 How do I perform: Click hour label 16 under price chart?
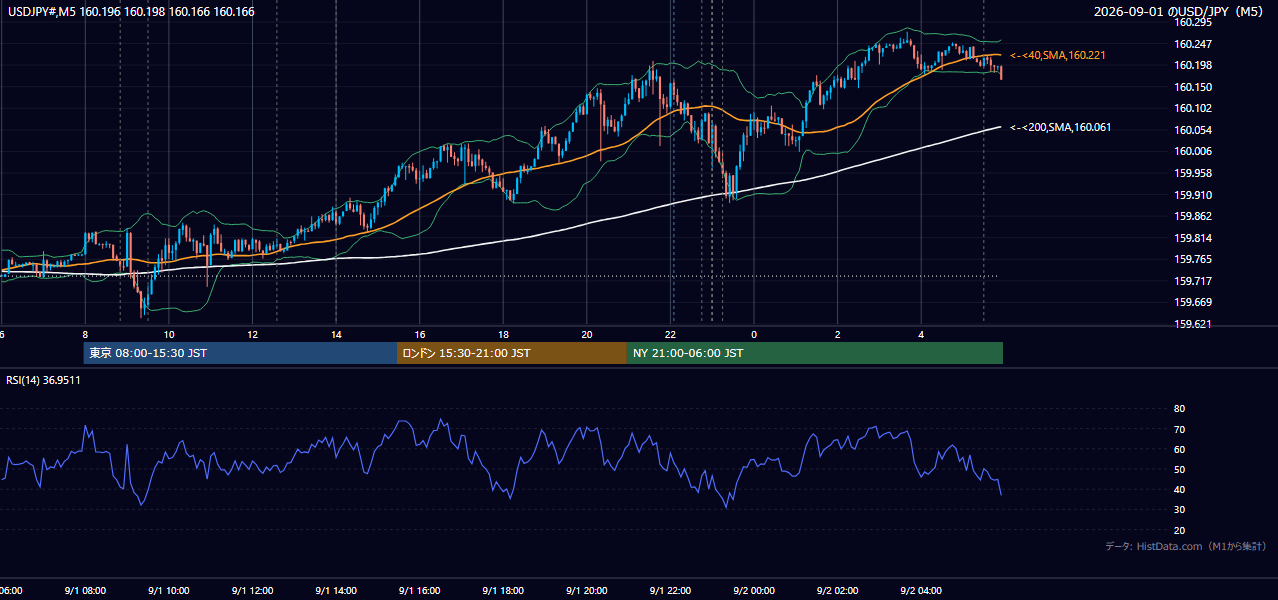420,334
